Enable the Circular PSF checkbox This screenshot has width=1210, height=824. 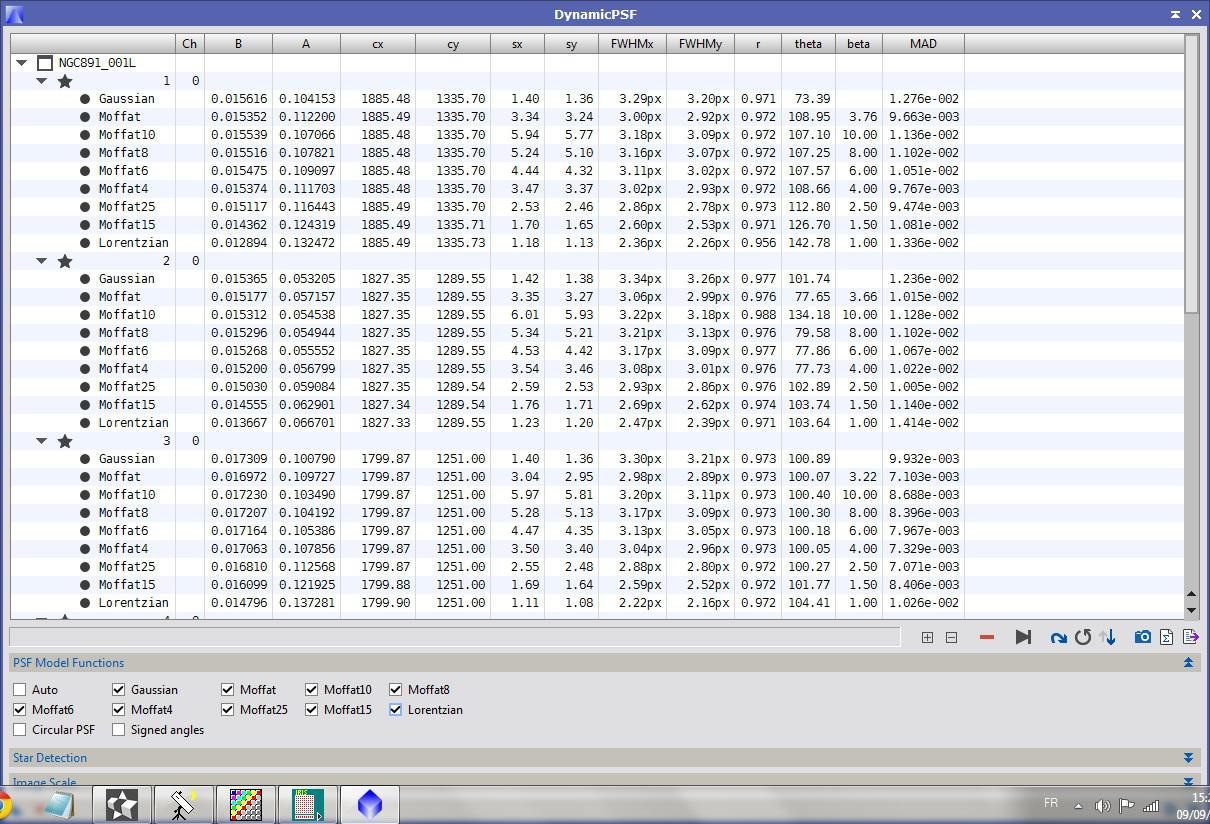point(19,730)
